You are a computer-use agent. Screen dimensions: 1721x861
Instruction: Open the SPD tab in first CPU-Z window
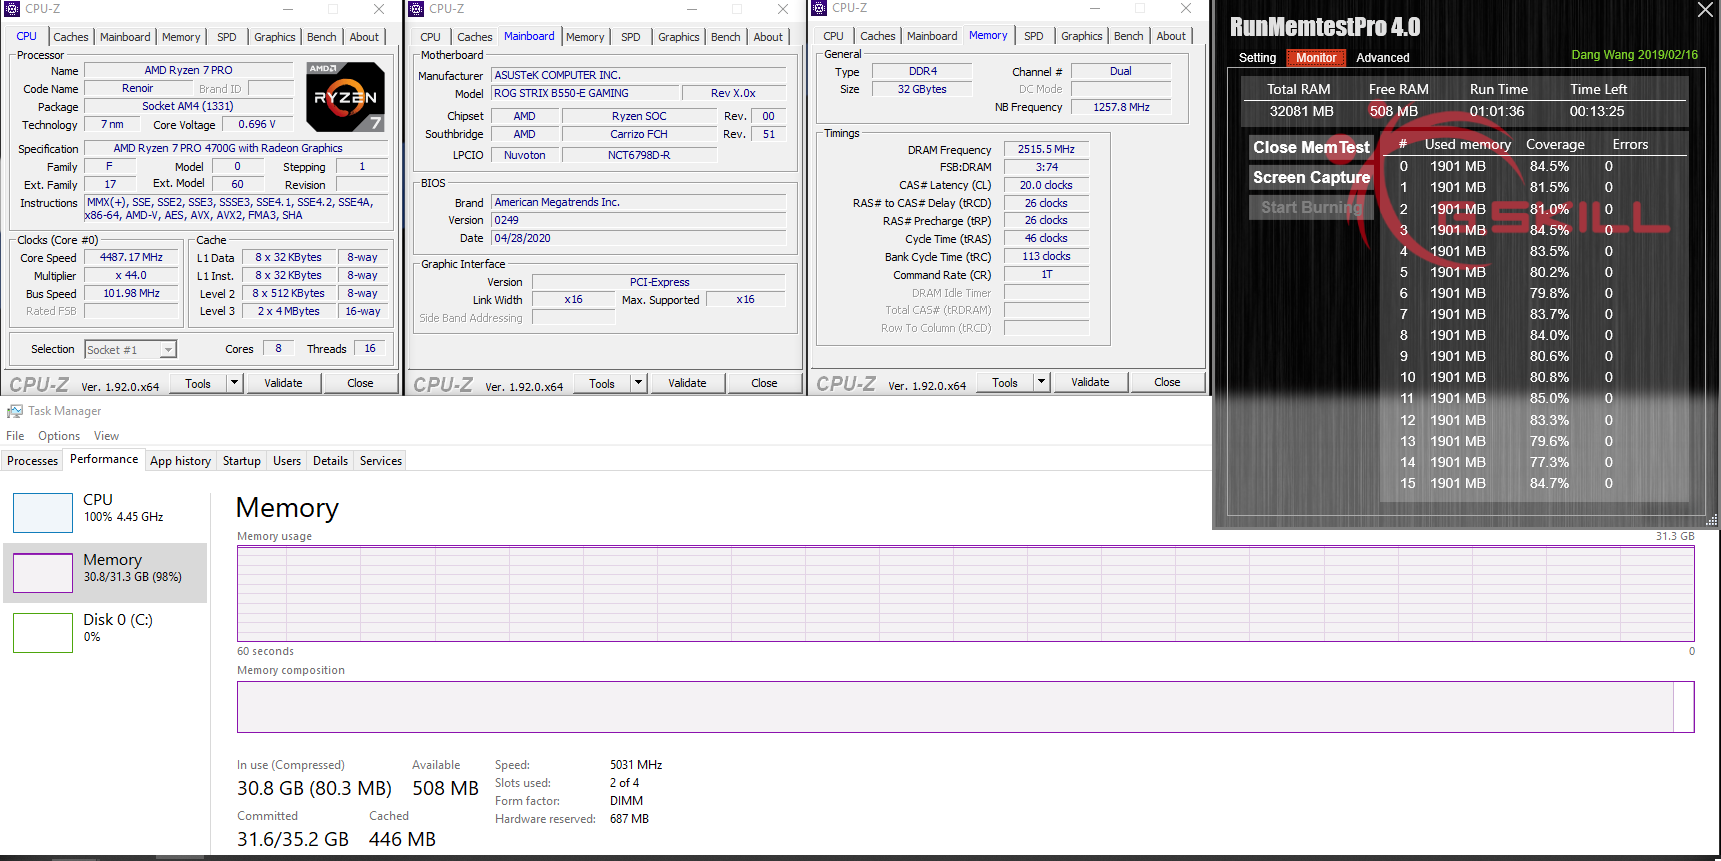click(x=227, y=37)
